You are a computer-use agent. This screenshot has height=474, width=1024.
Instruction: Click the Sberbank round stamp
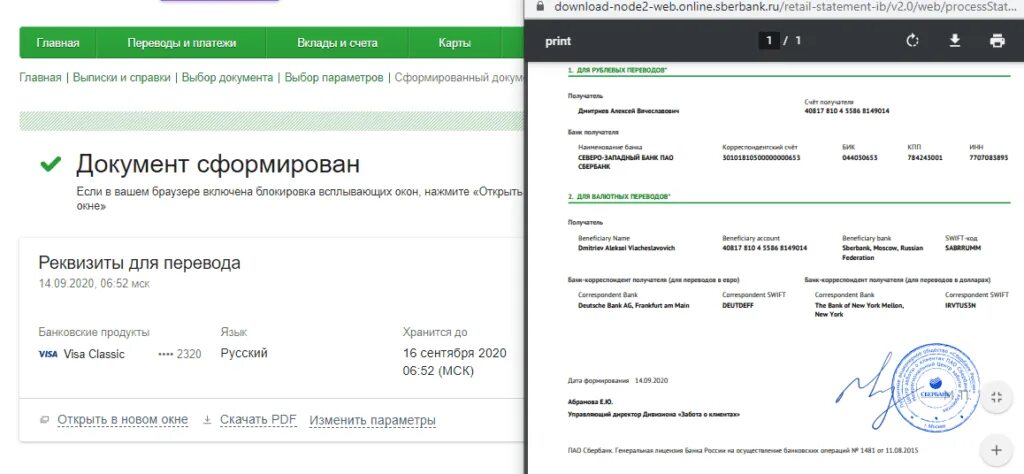(936, 386)
